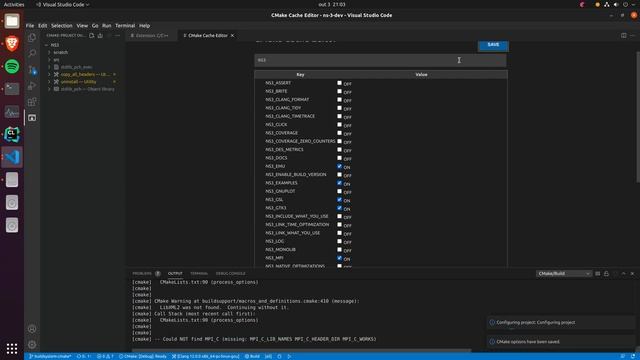Open CLion from the dock
This screenshot has width=640, height=360.
pyautogui.click(x=12, y=134)
